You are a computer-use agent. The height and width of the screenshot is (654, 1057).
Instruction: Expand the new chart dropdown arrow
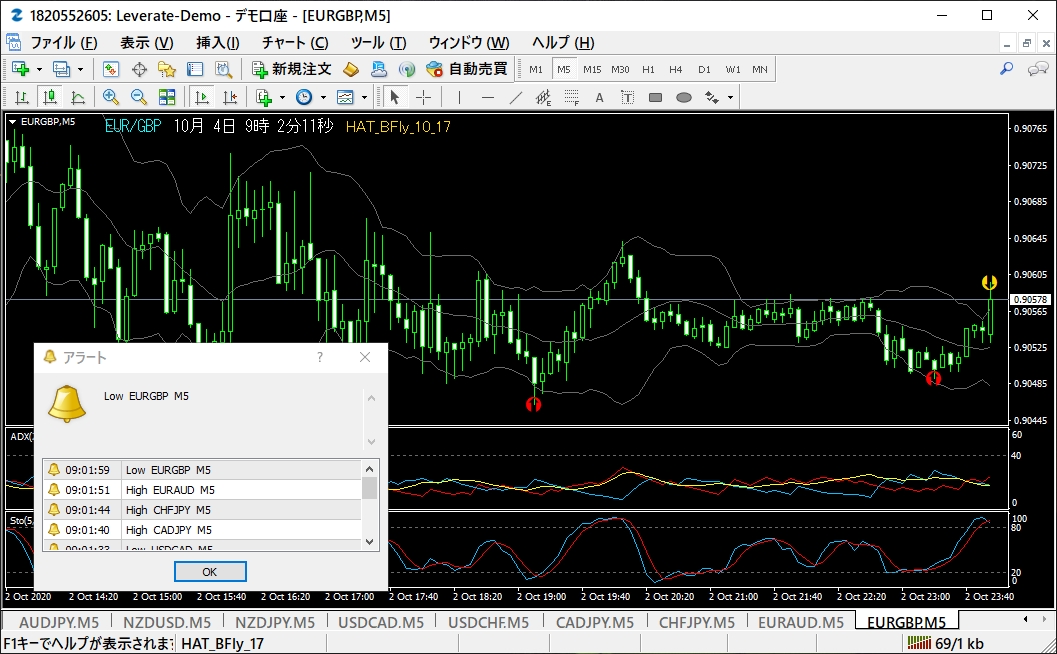click(x=39, y=69)
